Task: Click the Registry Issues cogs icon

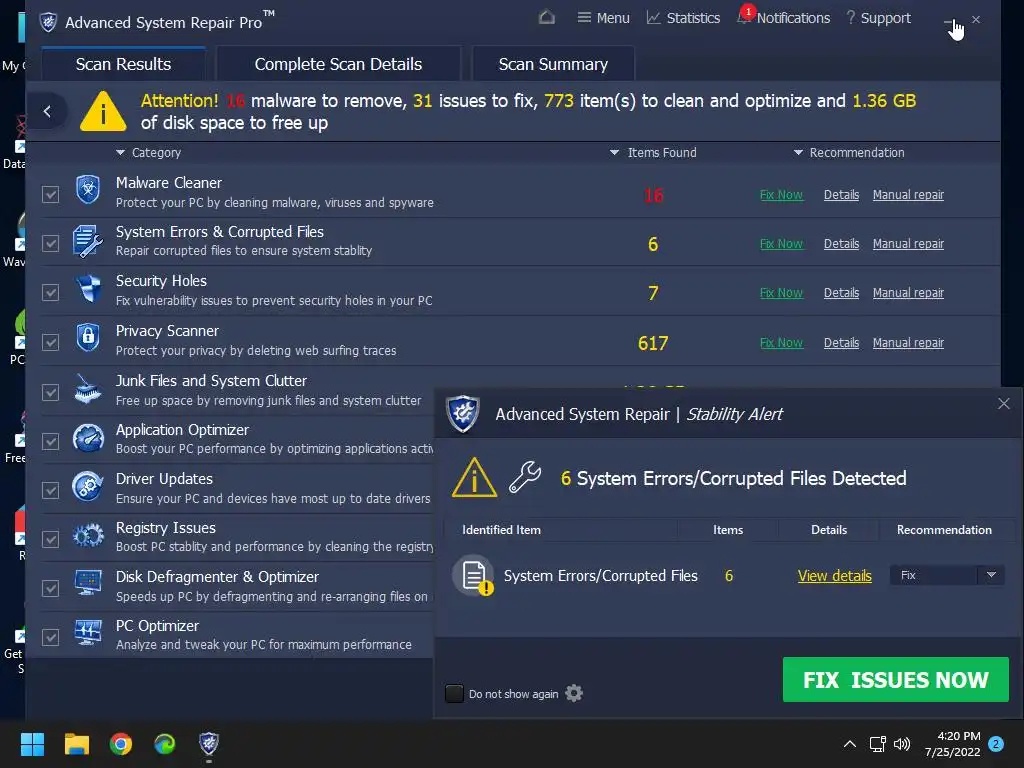Action: coord(88,536)
